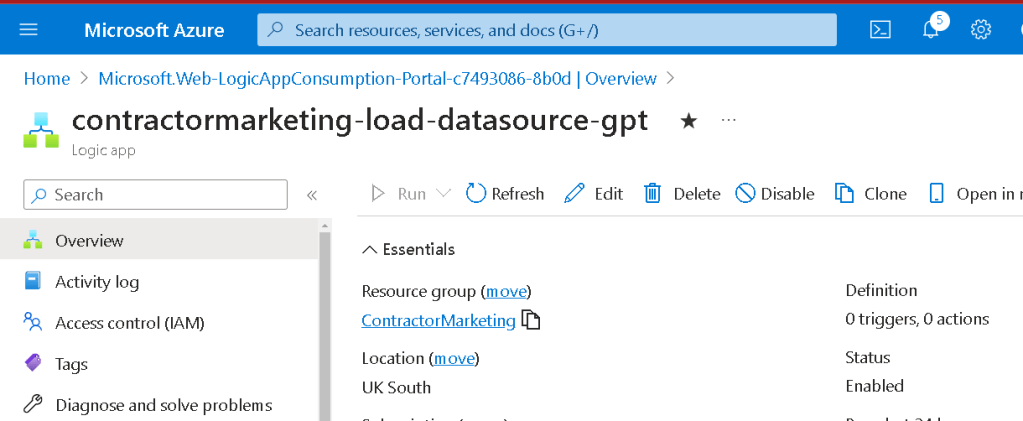1023x421 pixels.
Task: Open the portal hamburger menu
Action: pos(29,29)
